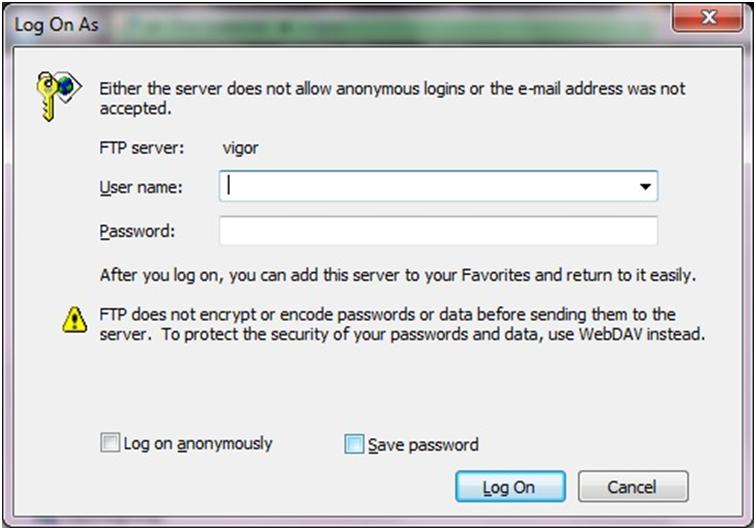Close the dialog with the red X
756x530 pixels.
[713, 20]
